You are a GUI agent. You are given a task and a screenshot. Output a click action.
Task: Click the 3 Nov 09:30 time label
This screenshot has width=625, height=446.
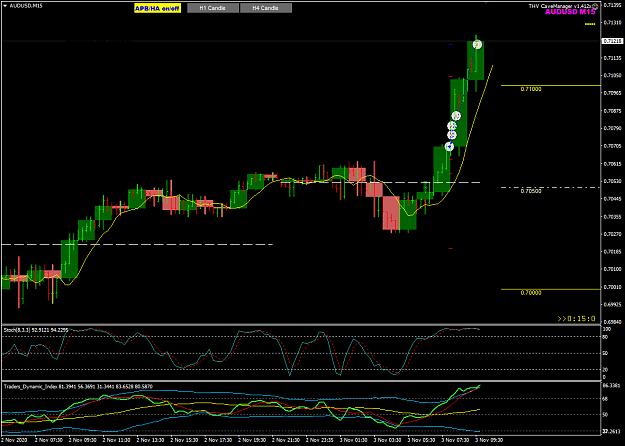(489, 440)
